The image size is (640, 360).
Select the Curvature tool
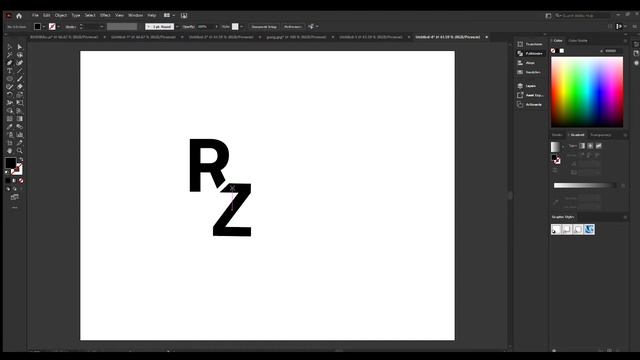(20, 63)
